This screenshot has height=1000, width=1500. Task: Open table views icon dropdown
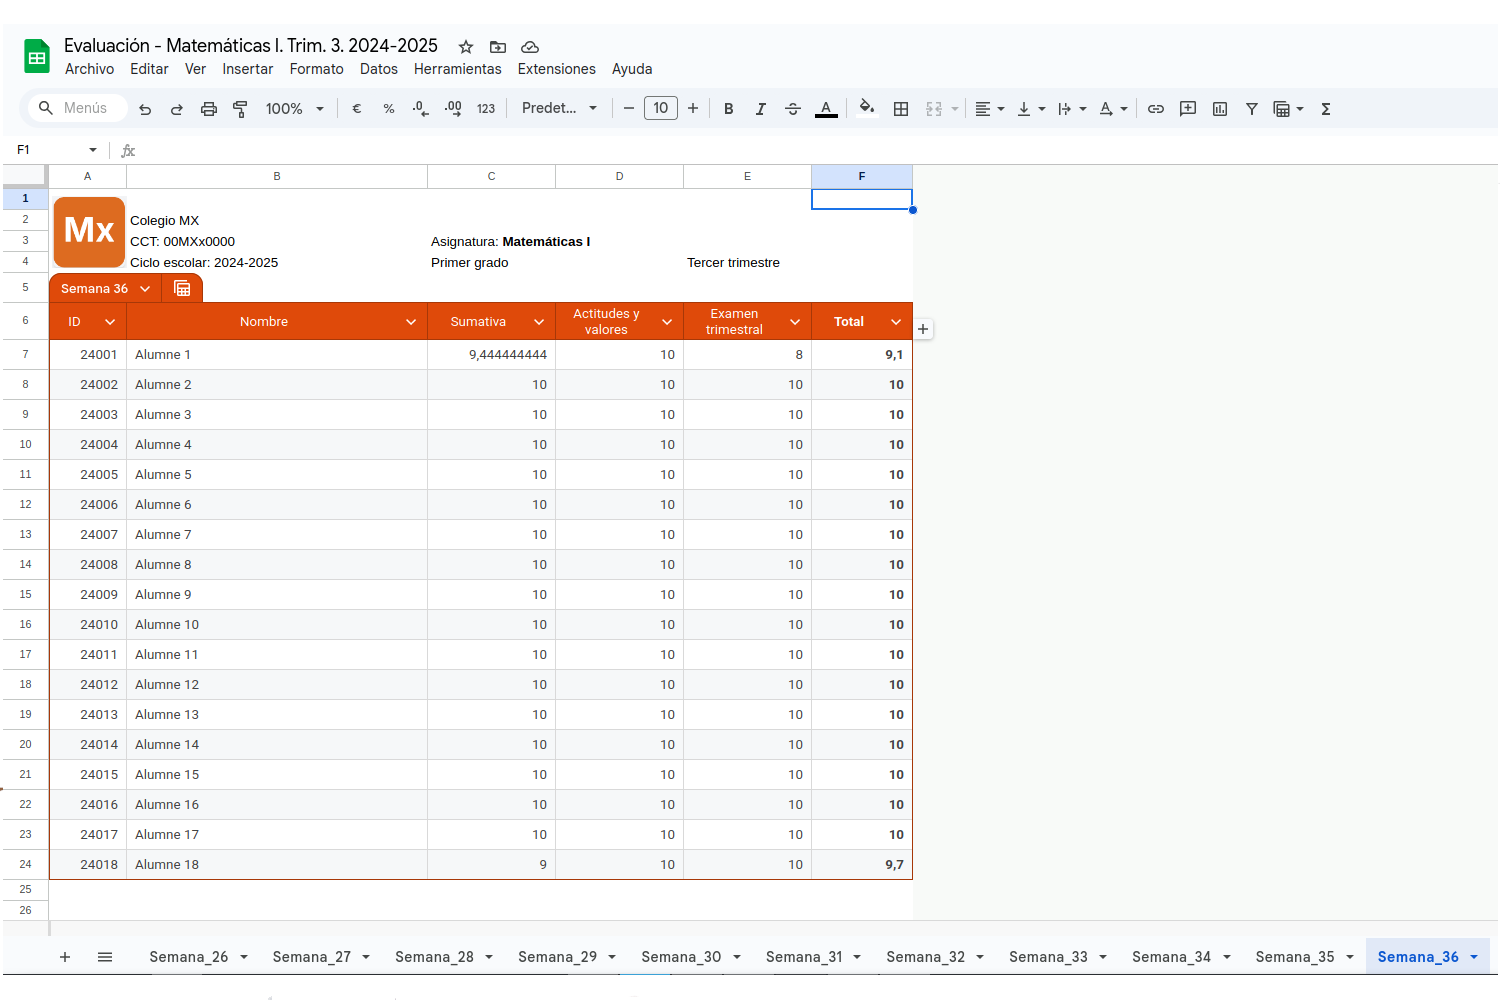click(x=1288, y=109)
